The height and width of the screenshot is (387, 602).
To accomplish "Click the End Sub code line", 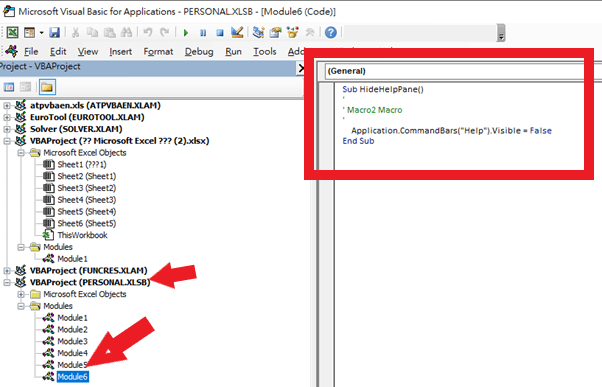I will [x=358, y=141].
